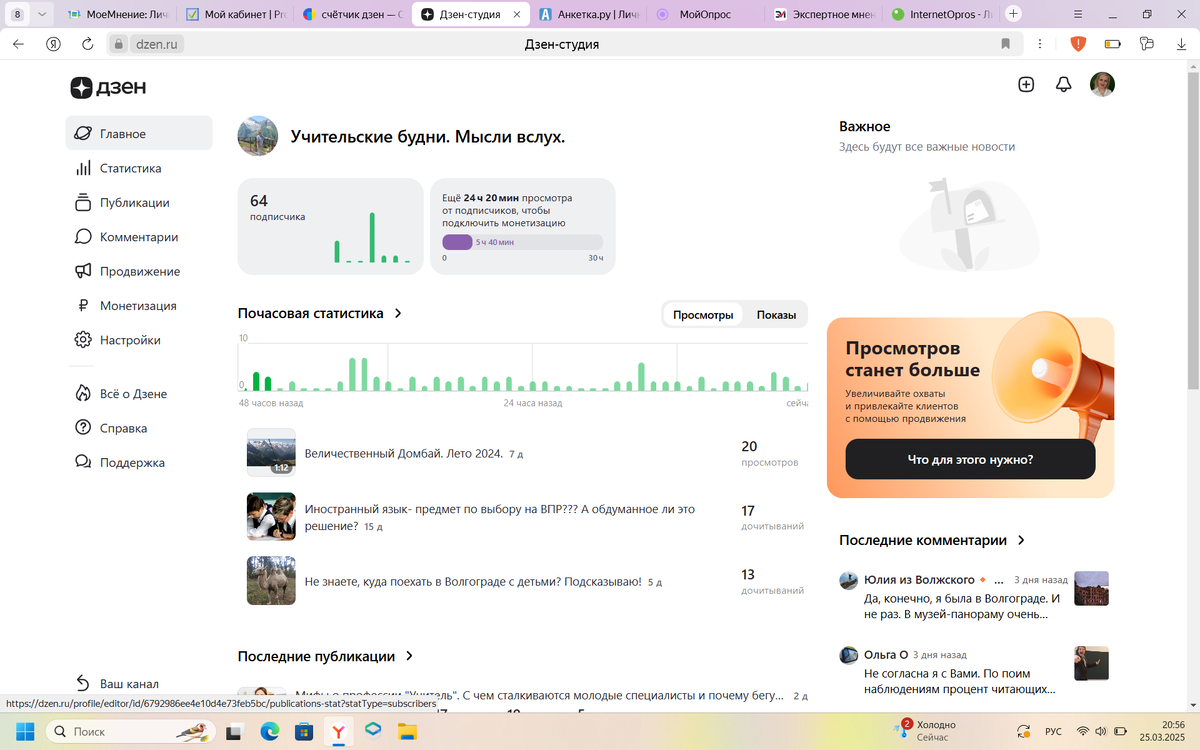Switch to МойОпрос browser tab
This screenshot has height=750, width=1200.
point(707,14)
